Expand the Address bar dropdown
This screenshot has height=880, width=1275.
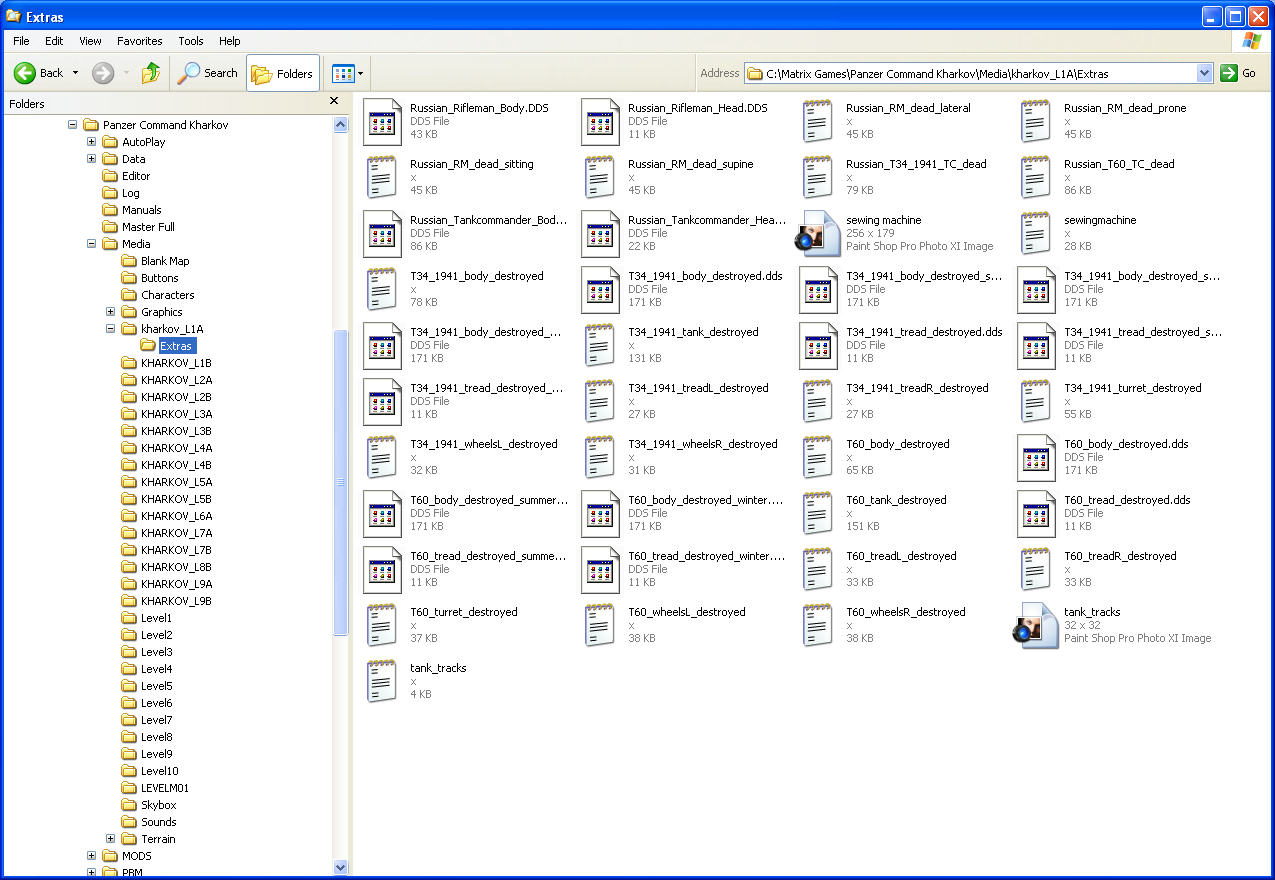coord(1205,73)
